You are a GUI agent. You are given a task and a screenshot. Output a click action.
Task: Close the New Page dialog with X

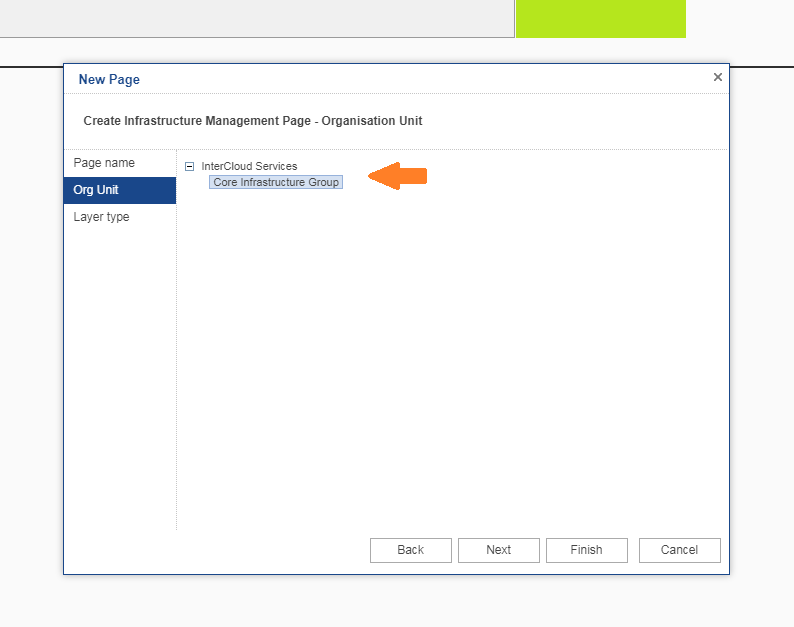click(718, 77)
